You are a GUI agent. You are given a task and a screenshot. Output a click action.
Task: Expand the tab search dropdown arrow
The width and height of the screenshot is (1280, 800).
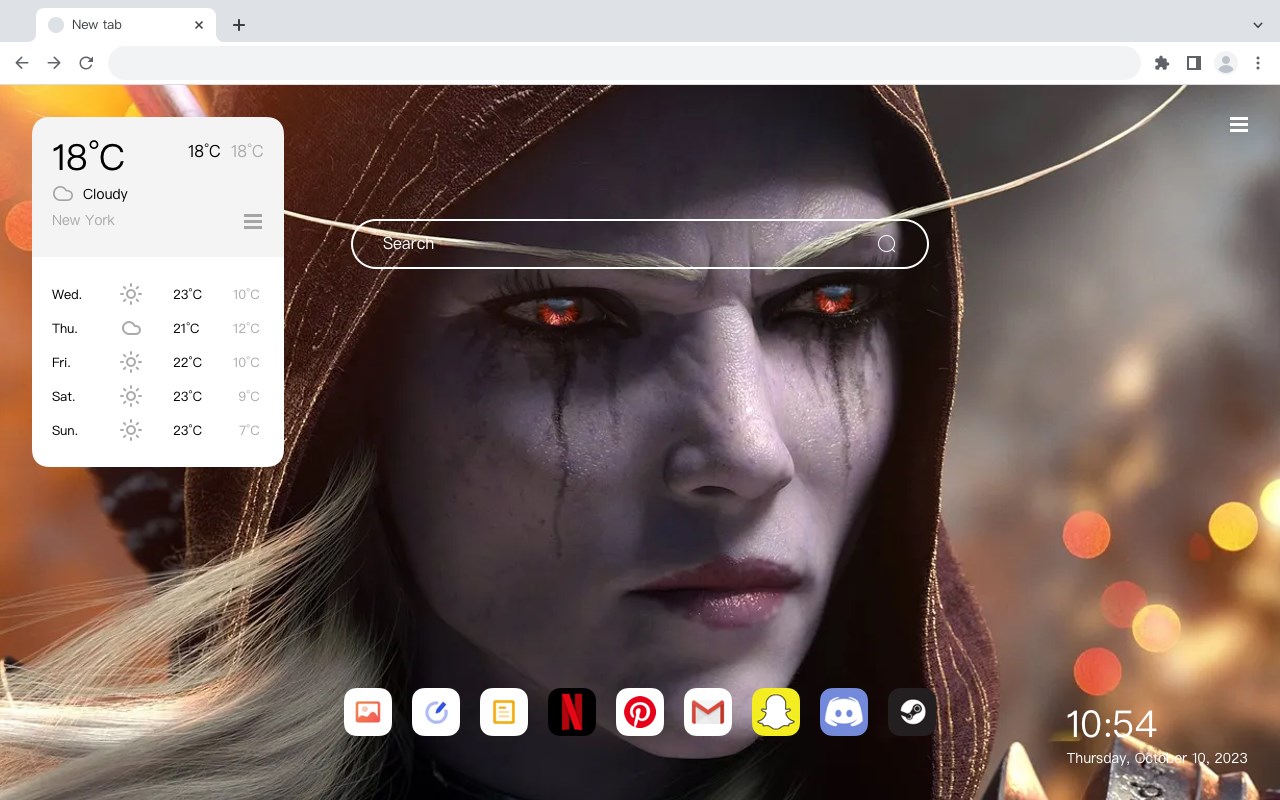point(1258,25)
